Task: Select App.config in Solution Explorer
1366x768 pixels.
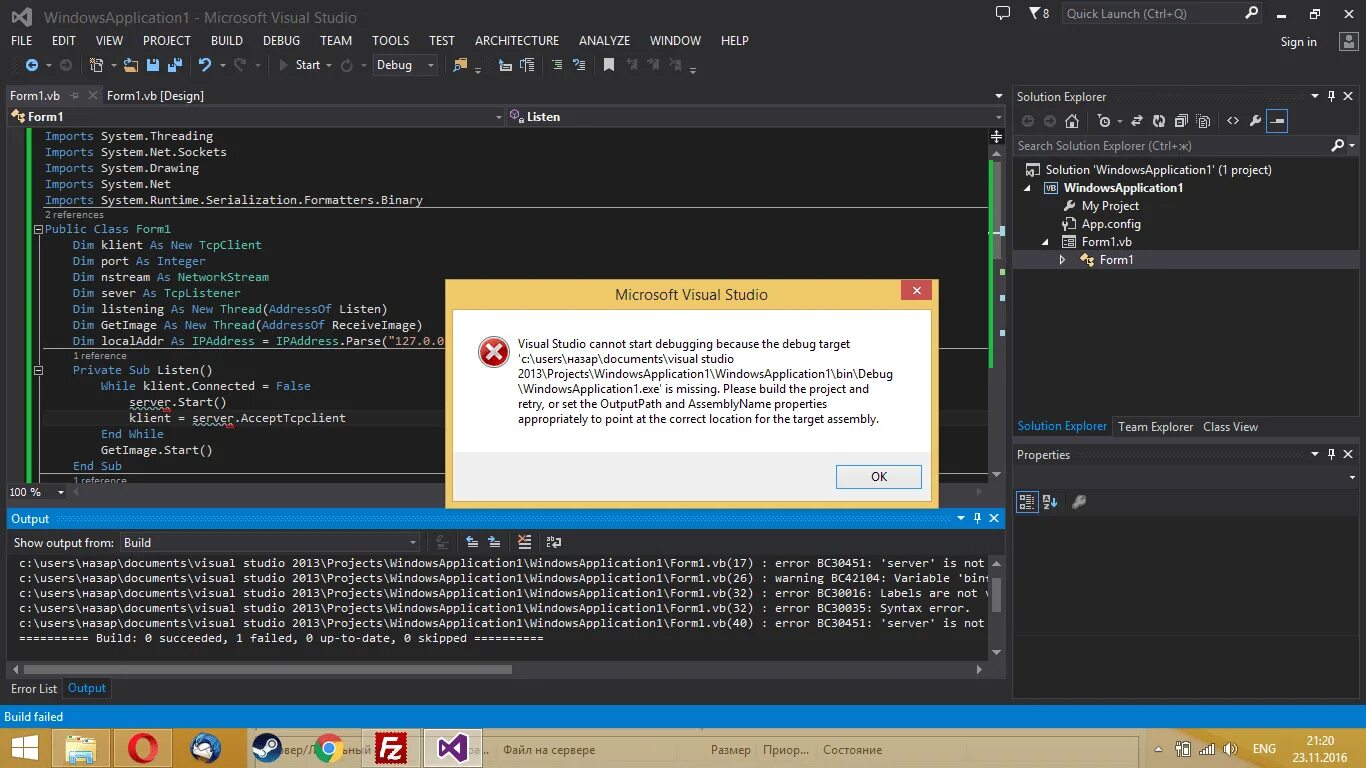Action: pyautogui.click(x=1110, y=224)
